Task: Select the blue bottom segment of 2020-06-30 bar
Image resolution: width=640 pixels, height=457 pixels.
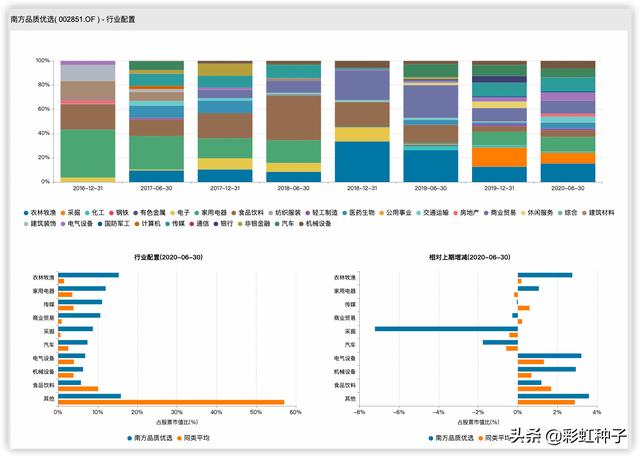Action: 568,173
